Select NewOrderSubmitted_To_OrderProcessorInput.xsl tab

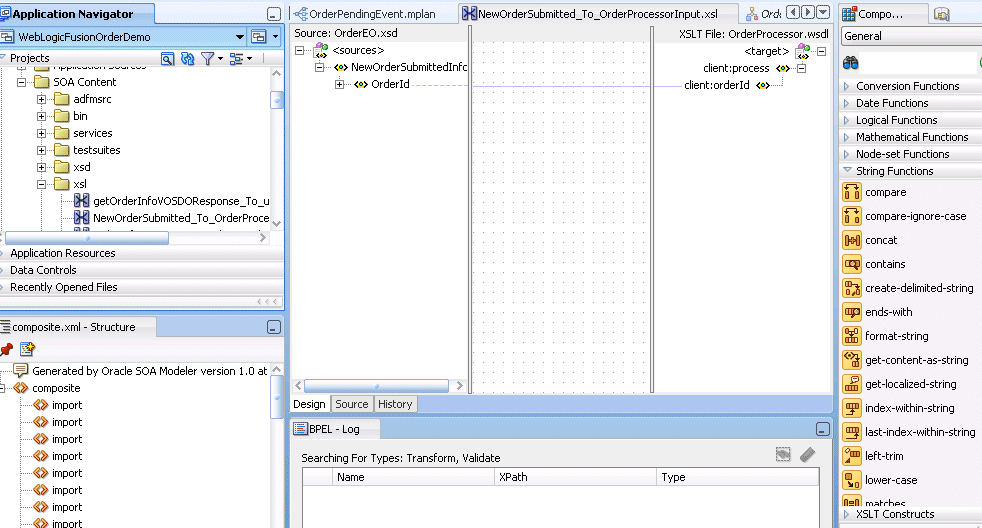(x=591, y=14)
